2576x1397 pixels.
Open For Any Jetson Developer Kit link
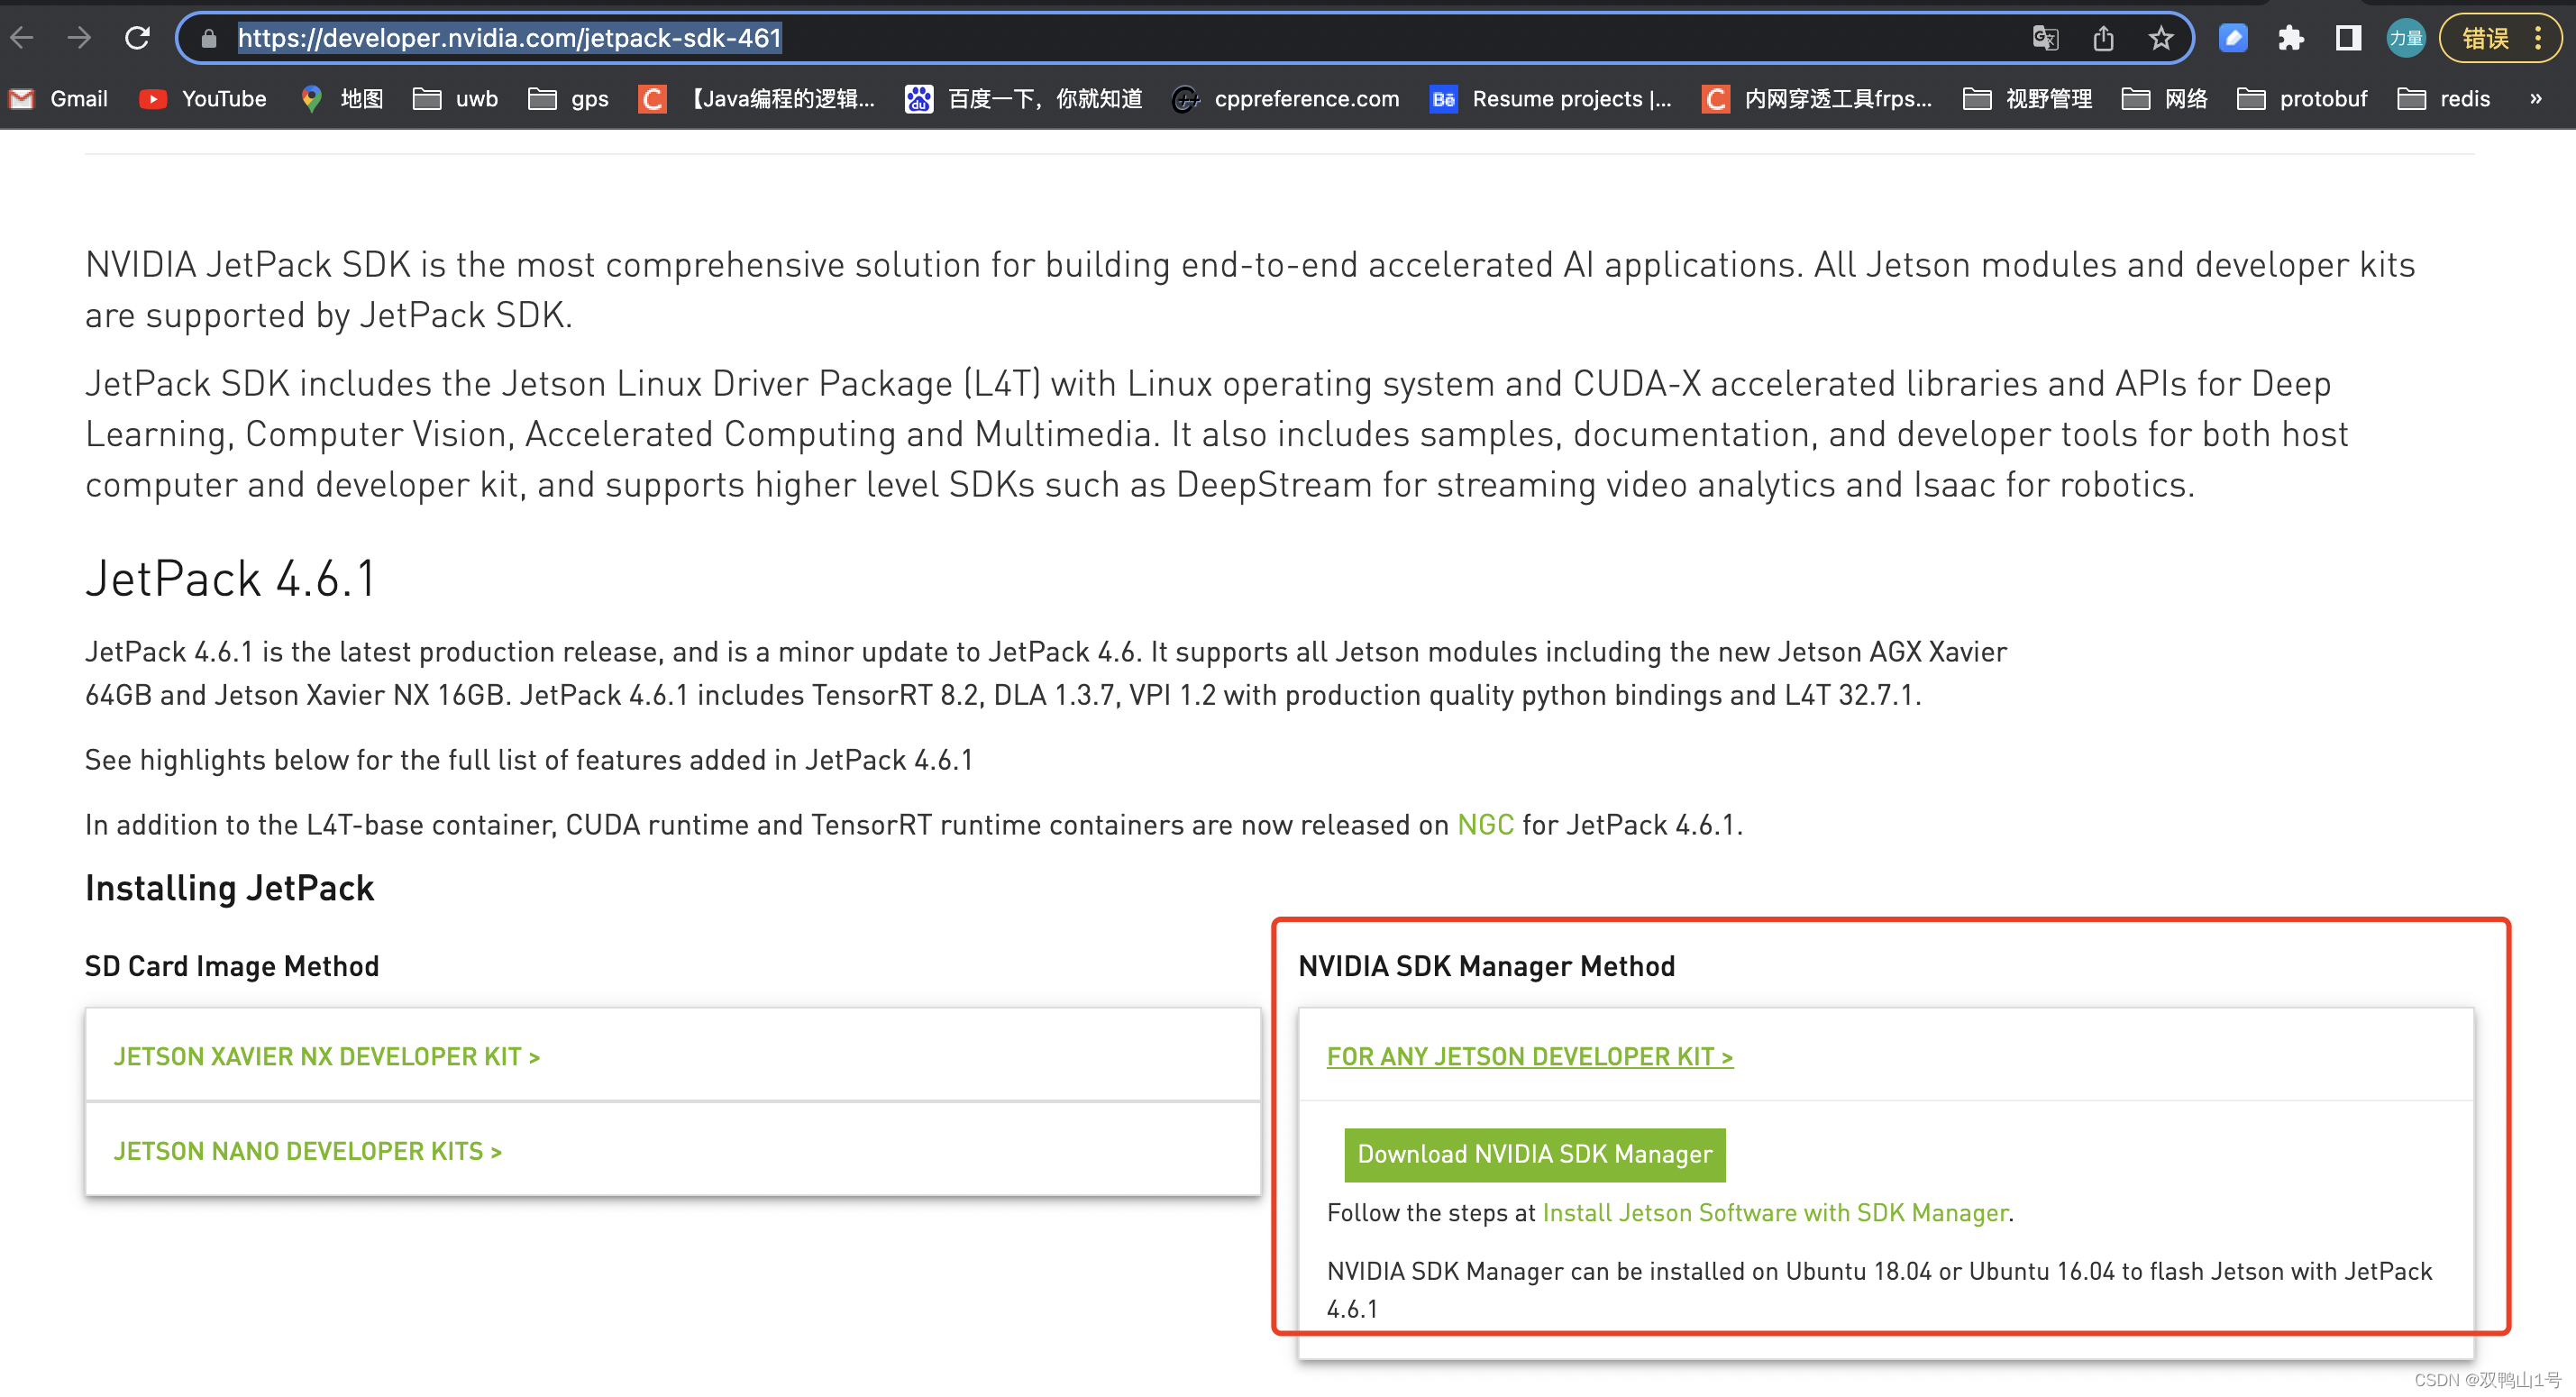[x=1530, y=1056]
